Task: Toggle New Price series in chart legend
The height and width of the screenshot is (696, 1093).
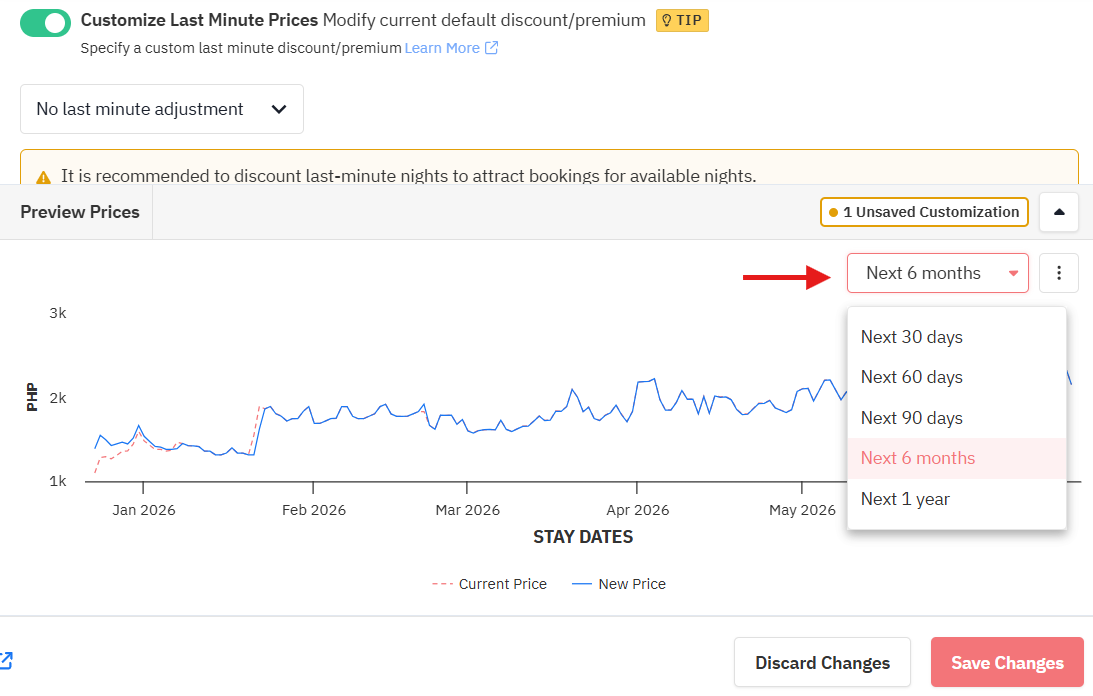Action: click(x=619, y=584)
